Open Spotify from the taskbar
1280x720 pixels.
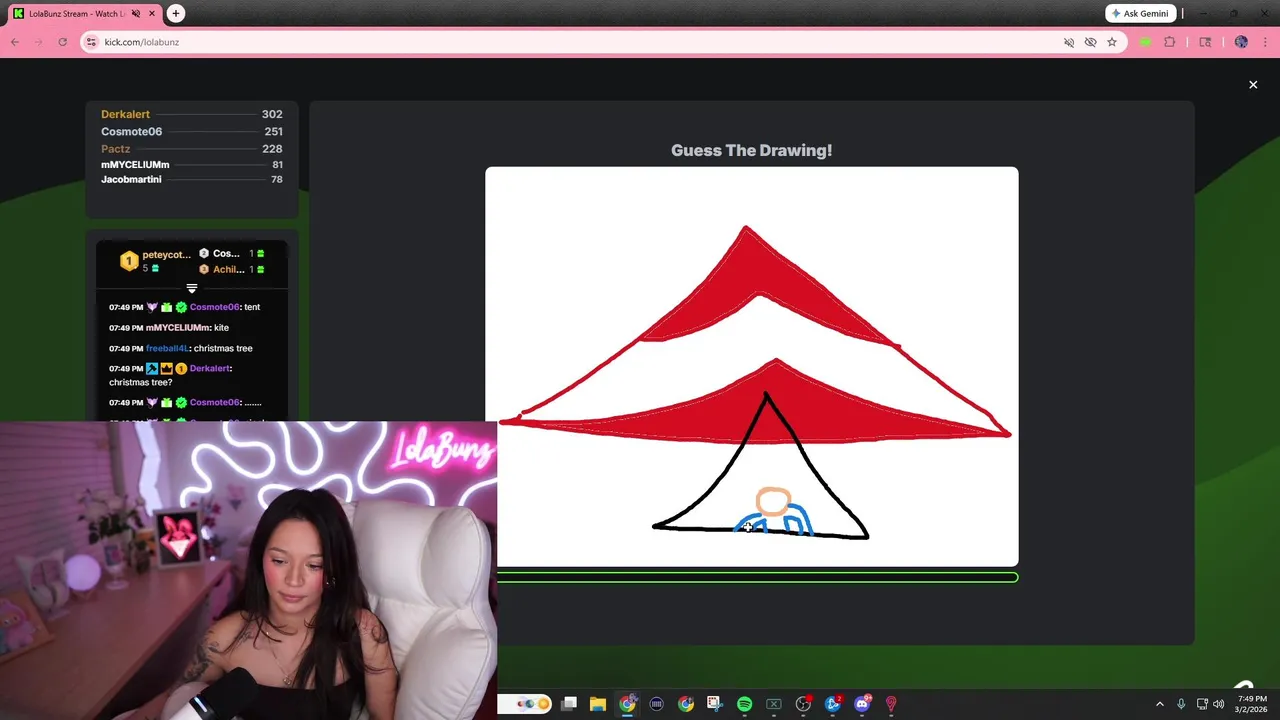pyautogui.click(x=744, y=704)
